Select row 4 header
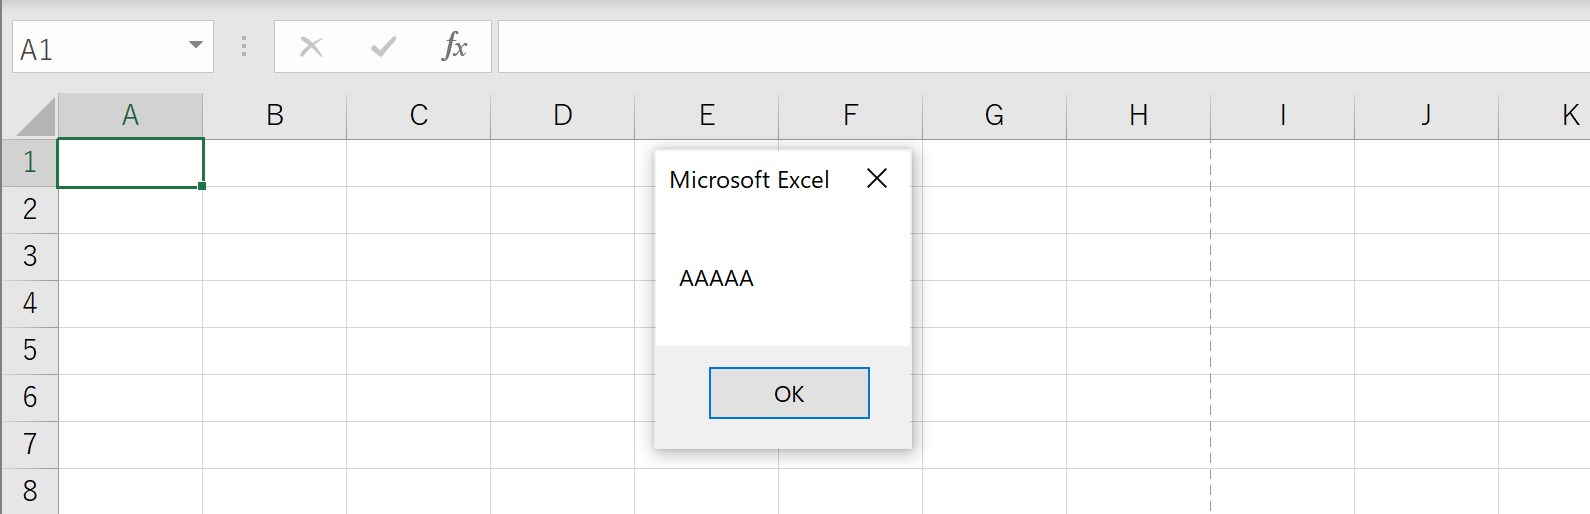1590x514 pixels. [30, 303]
